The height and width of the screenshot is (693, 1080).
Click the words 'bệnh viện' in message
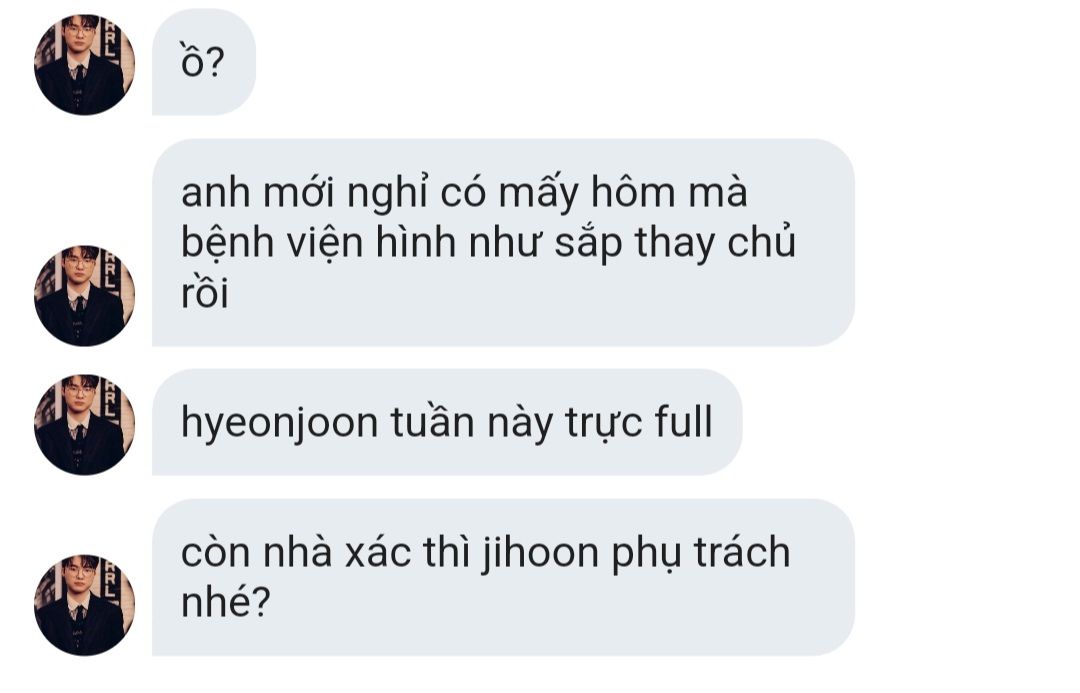click(272, 244)
